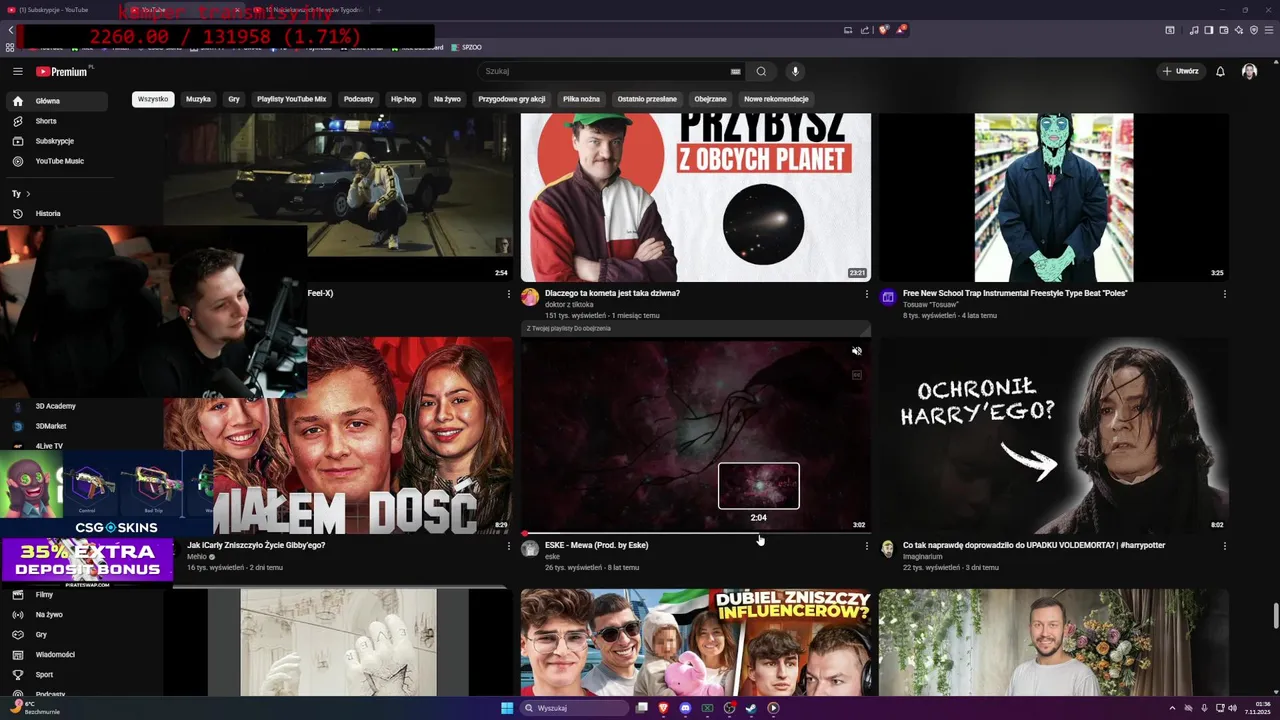Go to the 3D Academy subscription channel

pos(56,406)
